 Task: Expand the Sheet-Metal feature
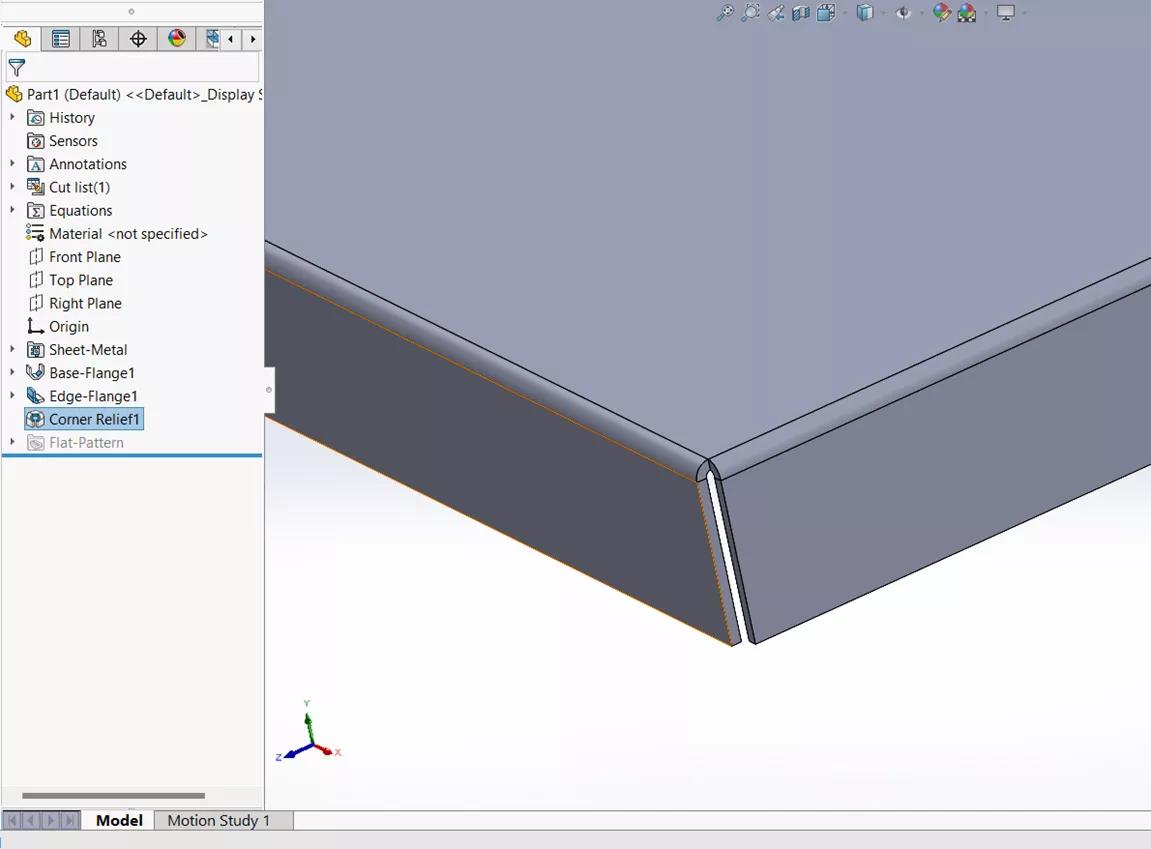coord(12,349)
